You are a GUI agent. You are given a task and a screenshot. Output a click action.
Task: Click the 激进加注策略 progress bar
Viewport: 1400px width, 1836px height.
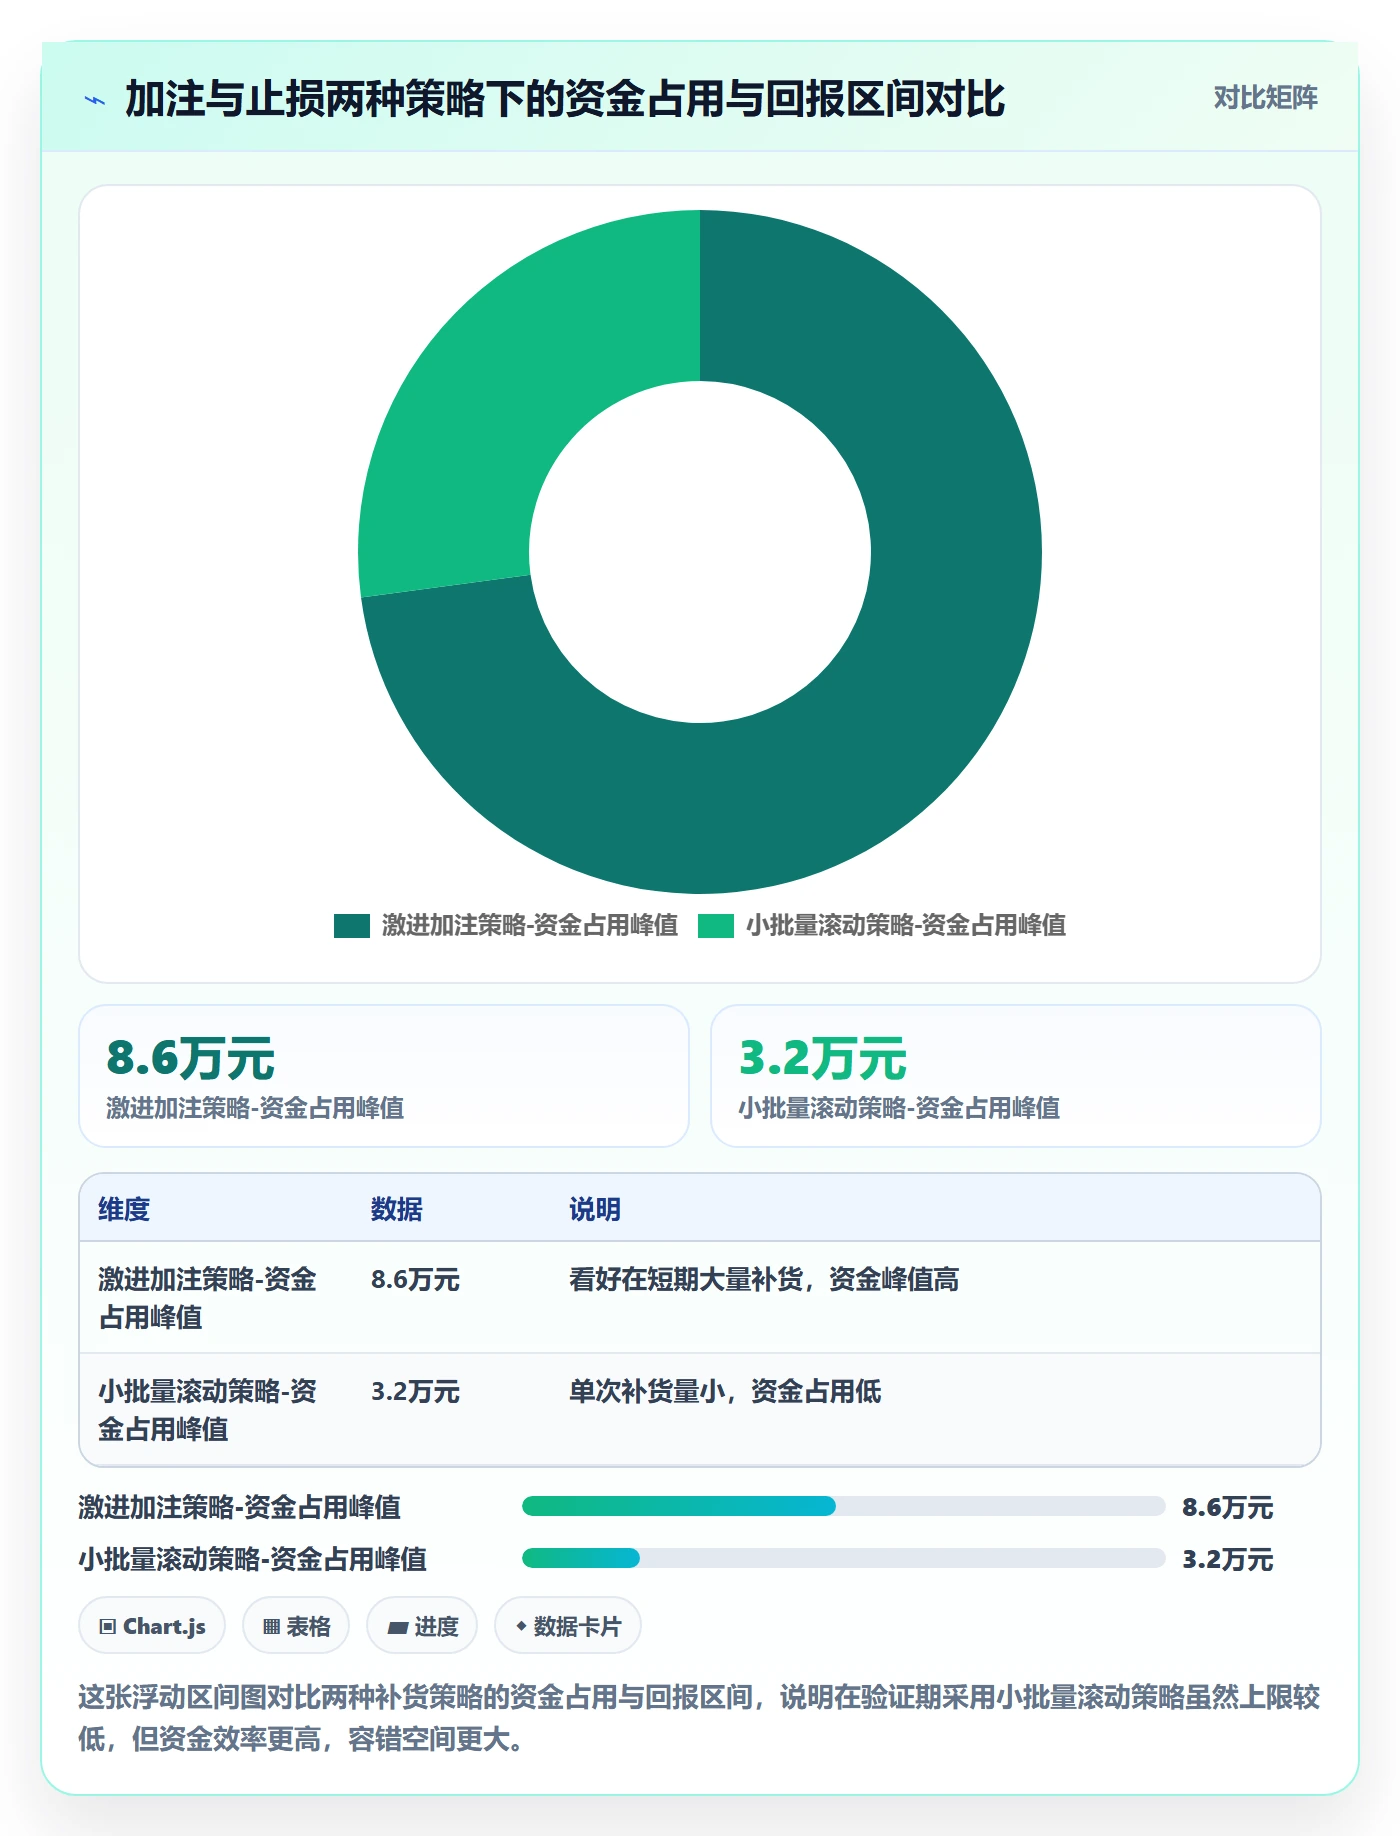pos(843,1506)
